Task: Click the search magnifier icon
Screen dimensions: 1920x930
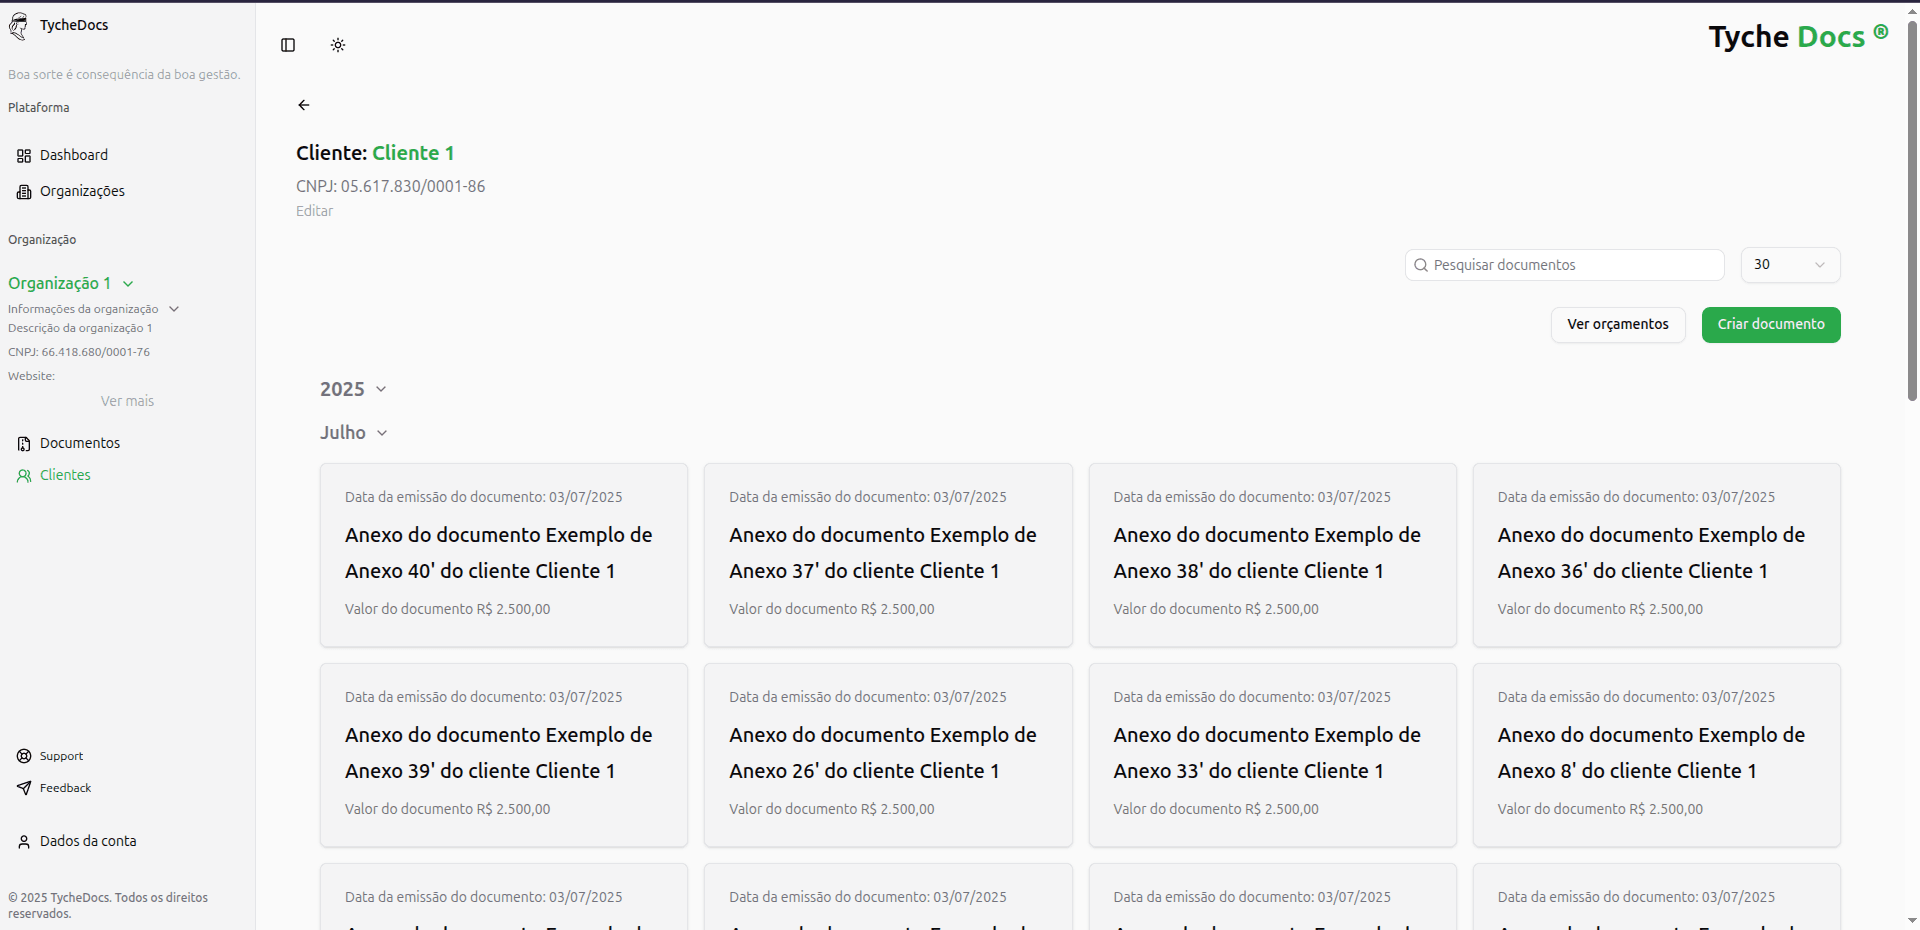Action: [1421, 265]
